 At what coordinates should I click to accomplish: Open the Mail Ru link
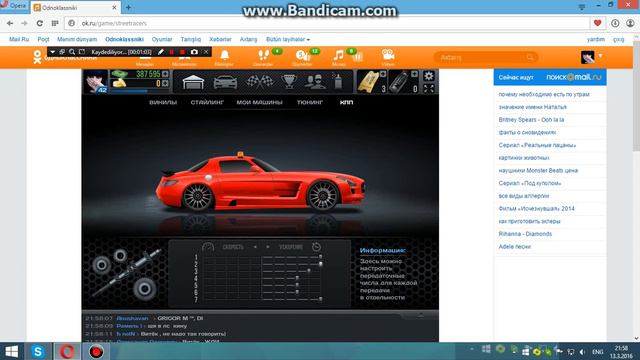19,39
